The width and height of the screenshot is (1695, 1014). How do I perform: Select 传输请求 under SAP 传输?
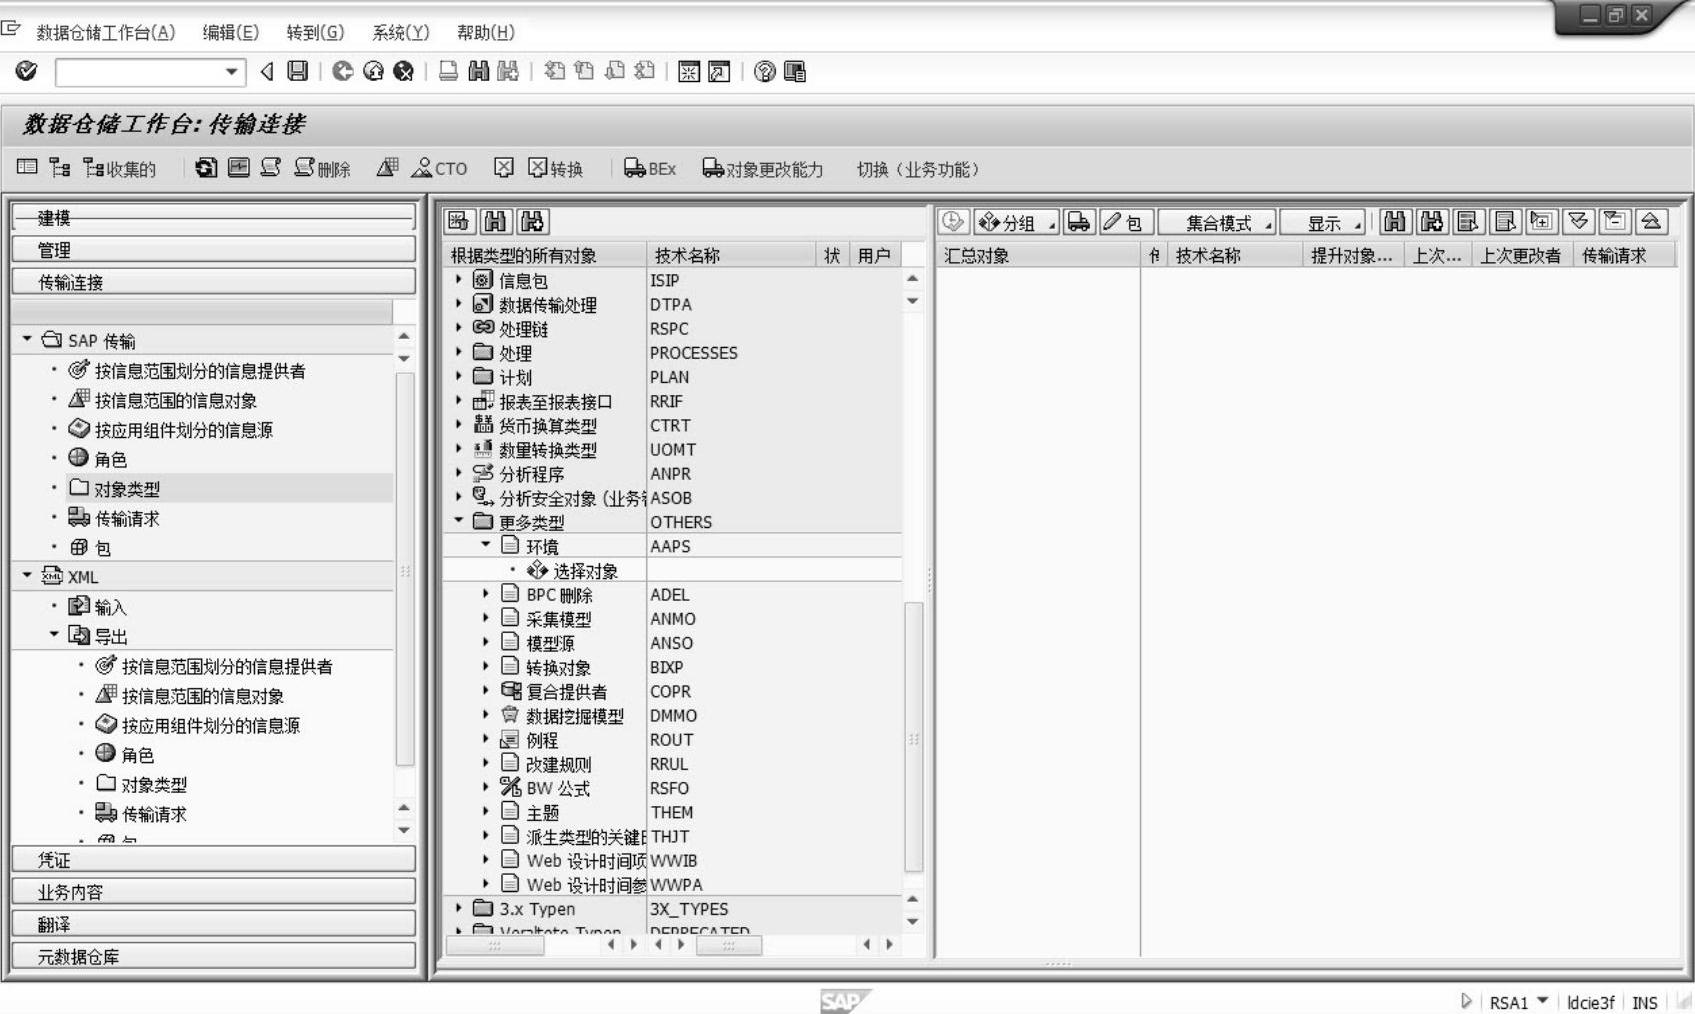(x=127, y=518)
